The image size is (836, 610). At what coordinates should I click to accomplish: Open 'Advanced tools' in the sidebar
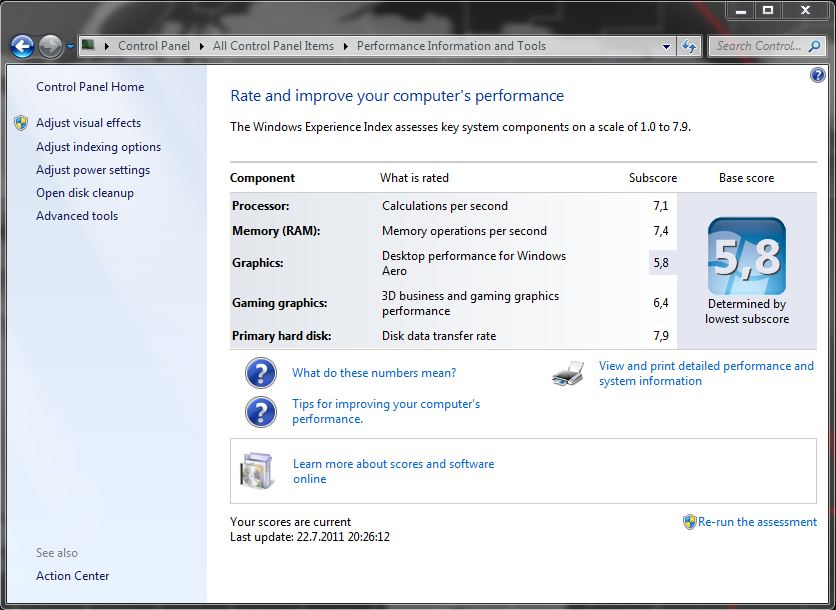click(77, 216)
